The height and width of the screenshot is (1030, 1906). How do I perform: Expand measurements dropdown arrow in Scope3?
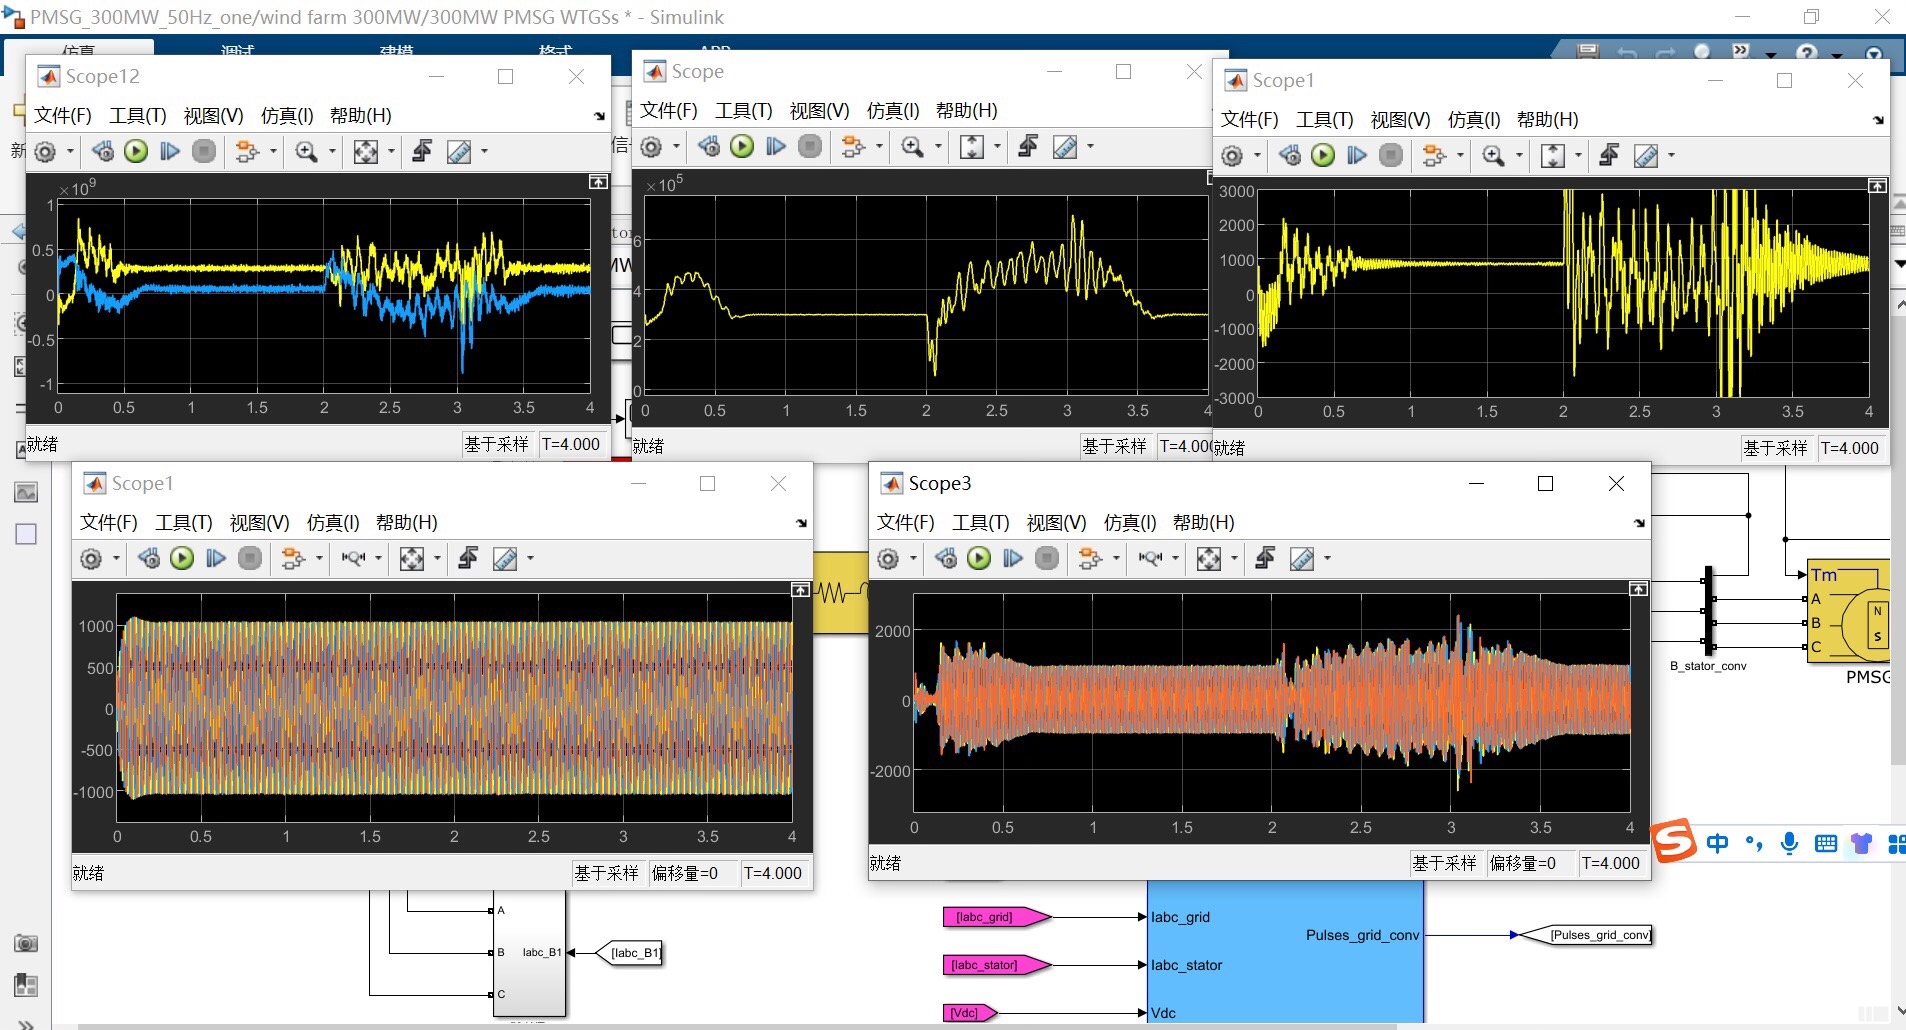1327,558
